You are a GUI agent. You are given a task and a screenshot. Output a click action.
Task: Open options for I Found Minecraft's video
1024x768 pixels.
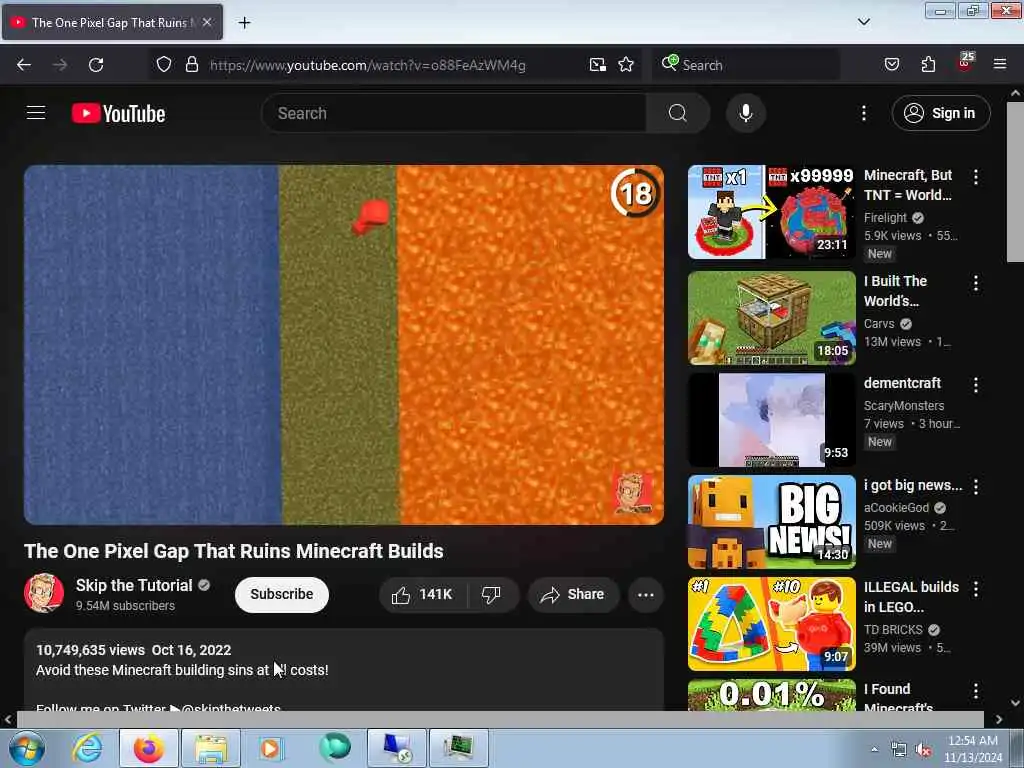coord(975,690)
